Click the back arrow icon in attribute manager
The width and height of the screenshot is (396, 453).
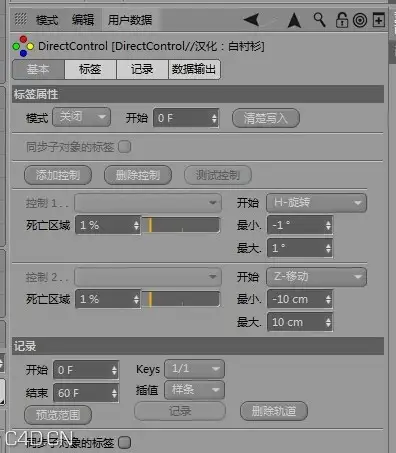252,20
